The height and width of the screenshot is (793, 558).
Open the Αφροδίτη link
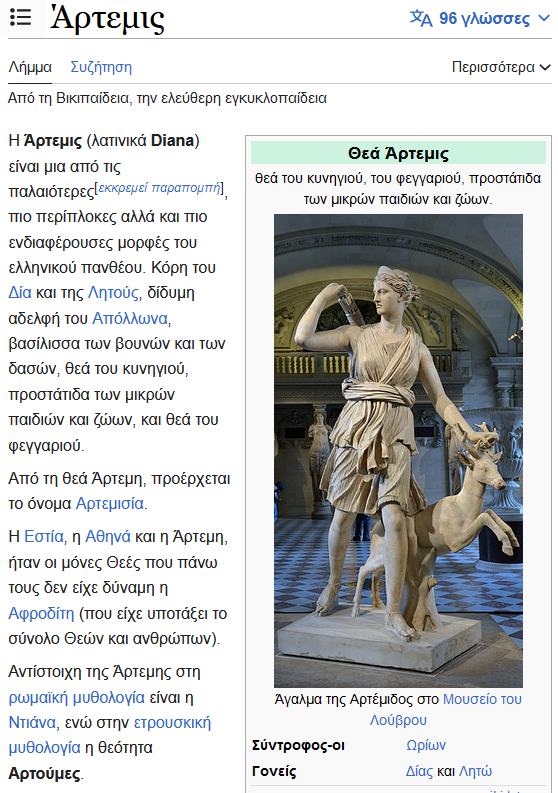pyautogui.click(x=41, y=613)
